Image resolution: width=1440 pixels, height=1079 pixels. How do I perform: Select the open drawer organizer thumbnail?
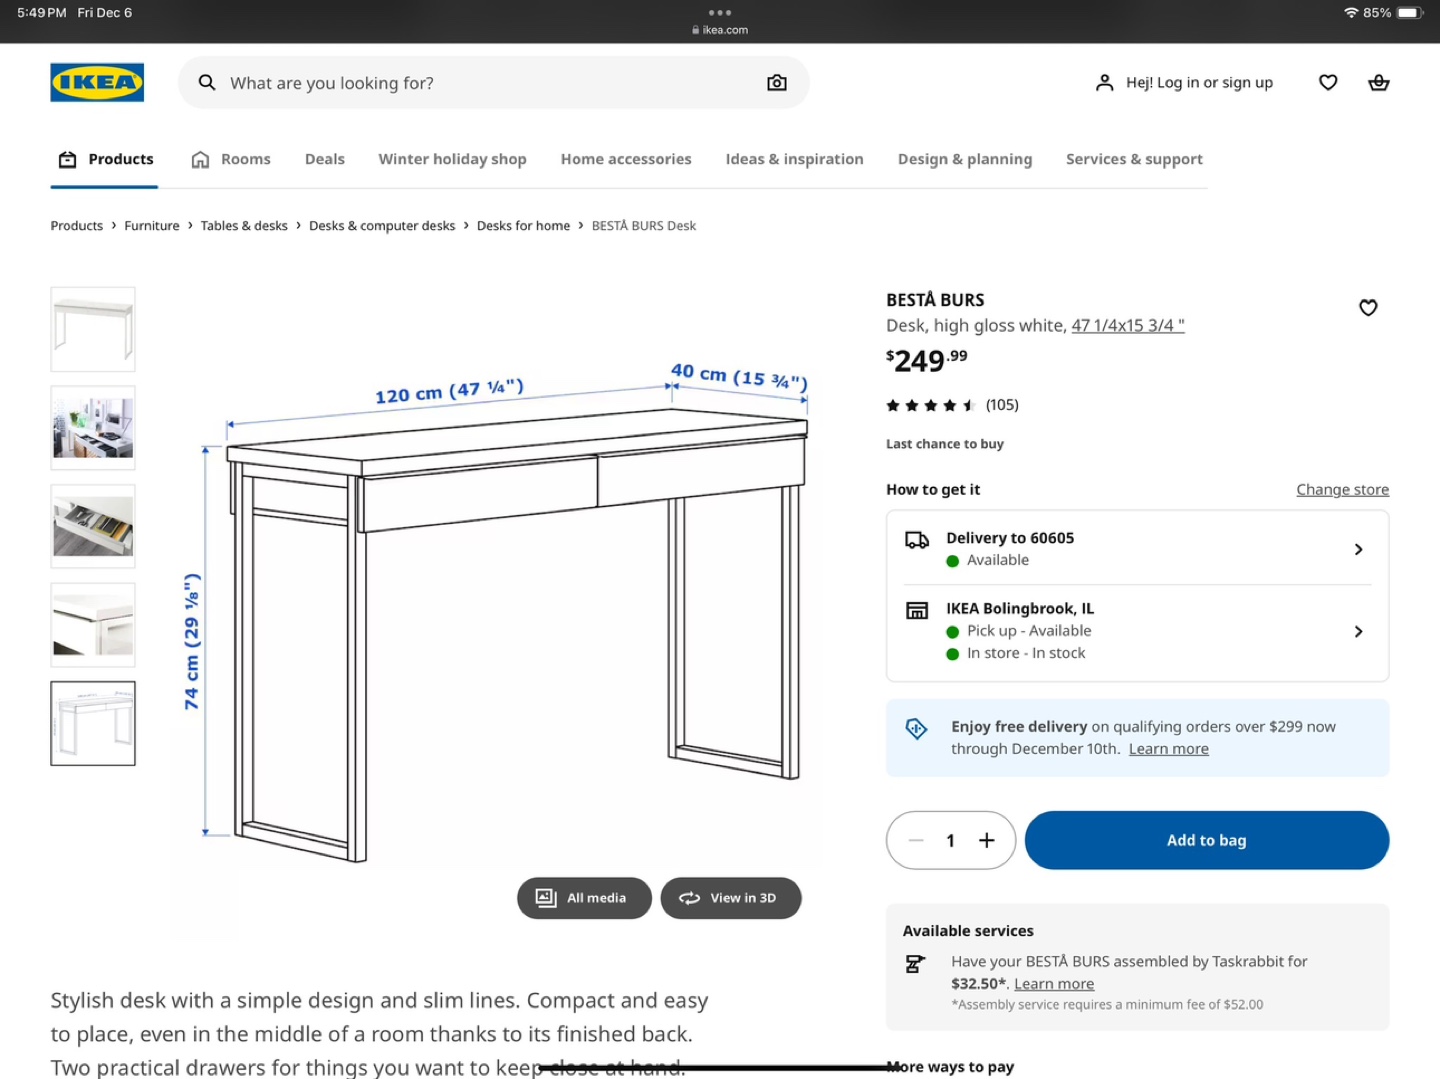pos(93,526)
